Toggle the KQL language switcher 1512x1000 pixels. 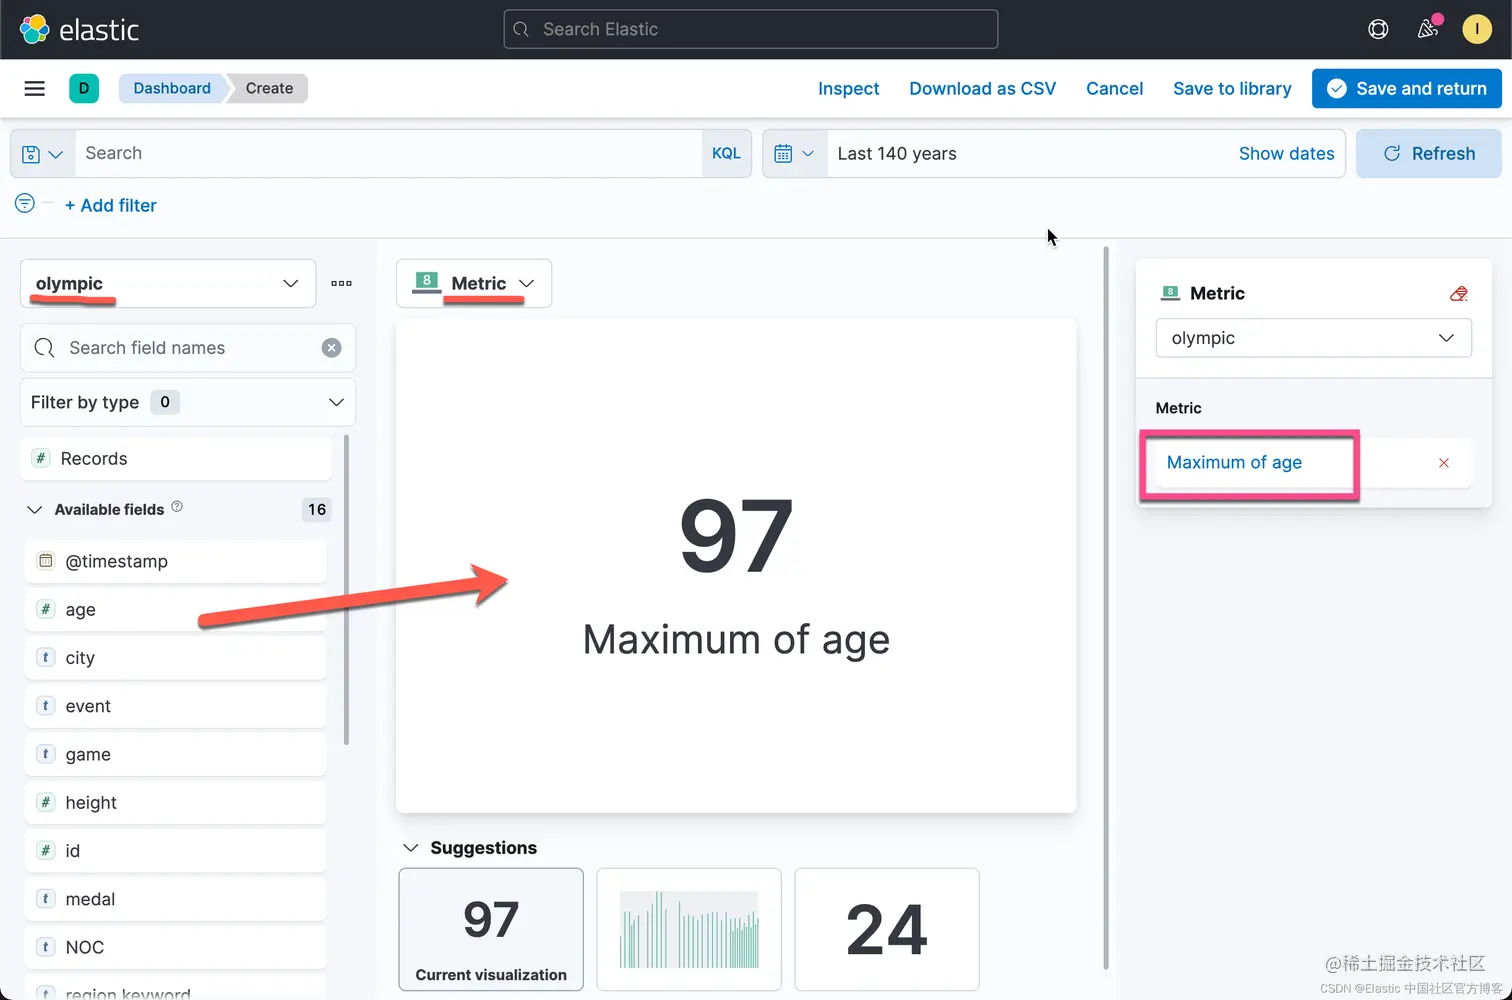click(726, 154)
